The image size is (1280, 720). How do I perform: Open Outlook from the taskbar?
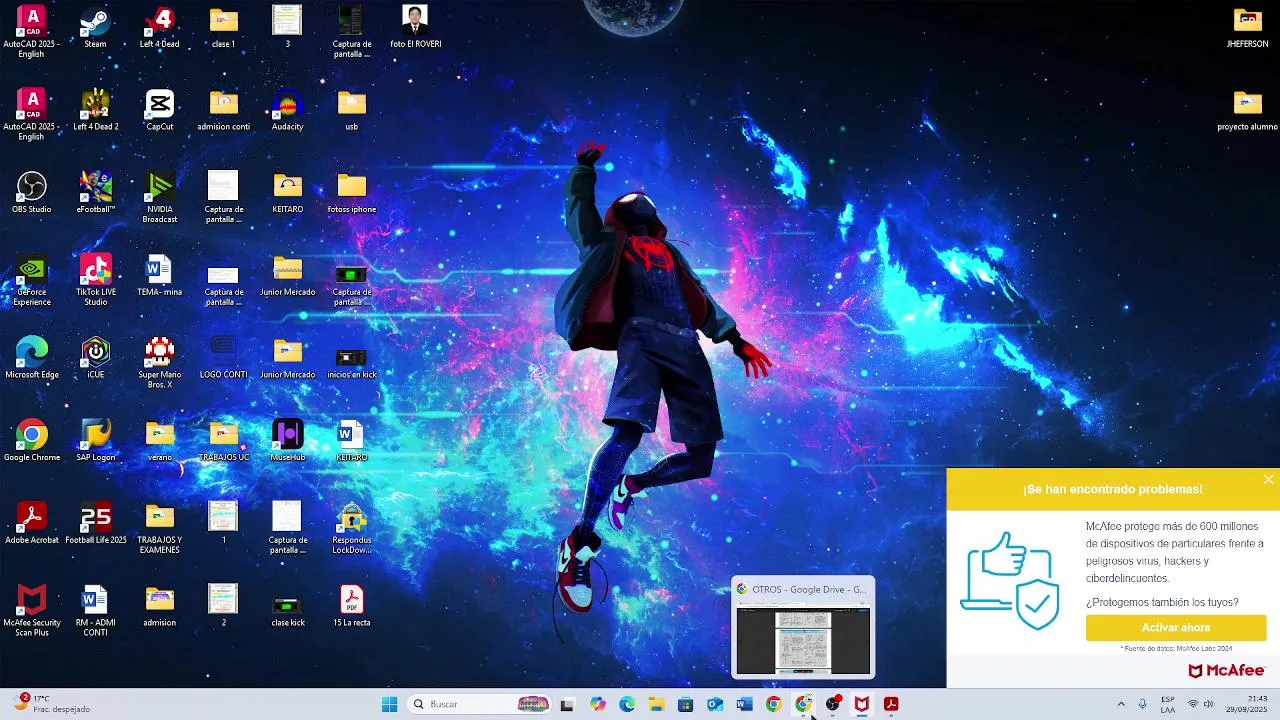click(x=715, y=704)
